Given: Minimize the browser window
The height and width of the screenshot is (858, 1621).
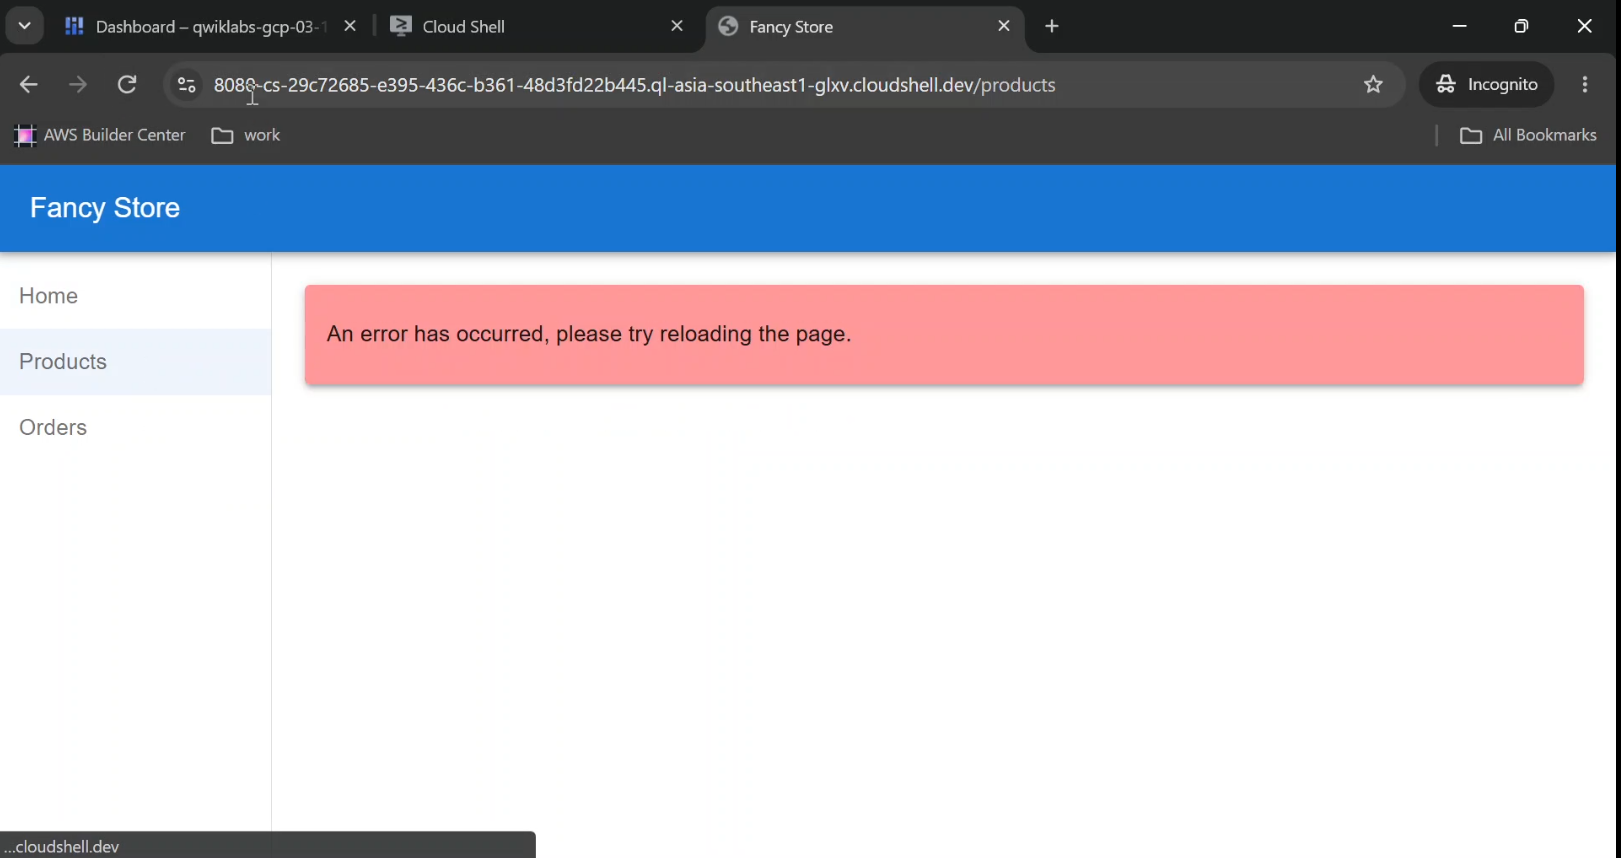Looking at the screenshot, I should 1460,27.
